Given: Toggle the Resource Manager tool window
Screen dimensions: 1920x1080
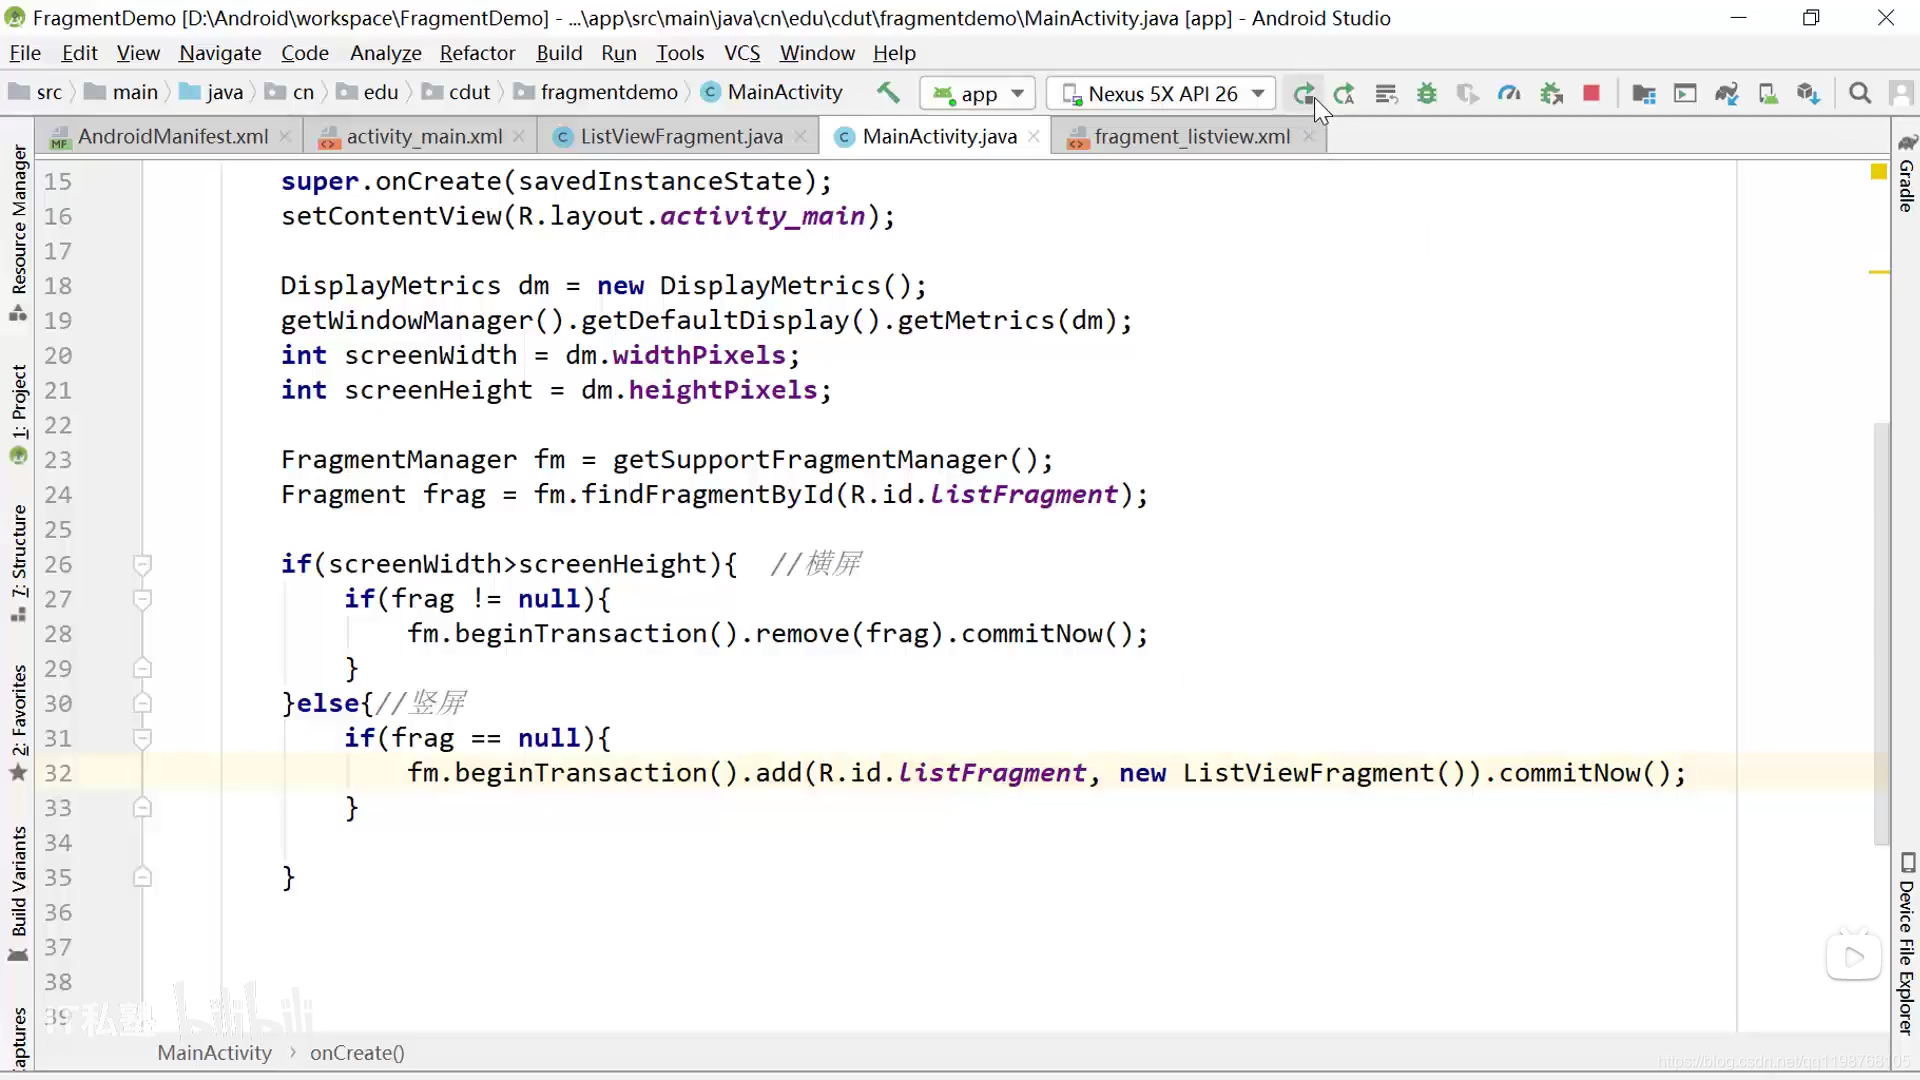Looking at the screenshot, I should tap(18, 232).
